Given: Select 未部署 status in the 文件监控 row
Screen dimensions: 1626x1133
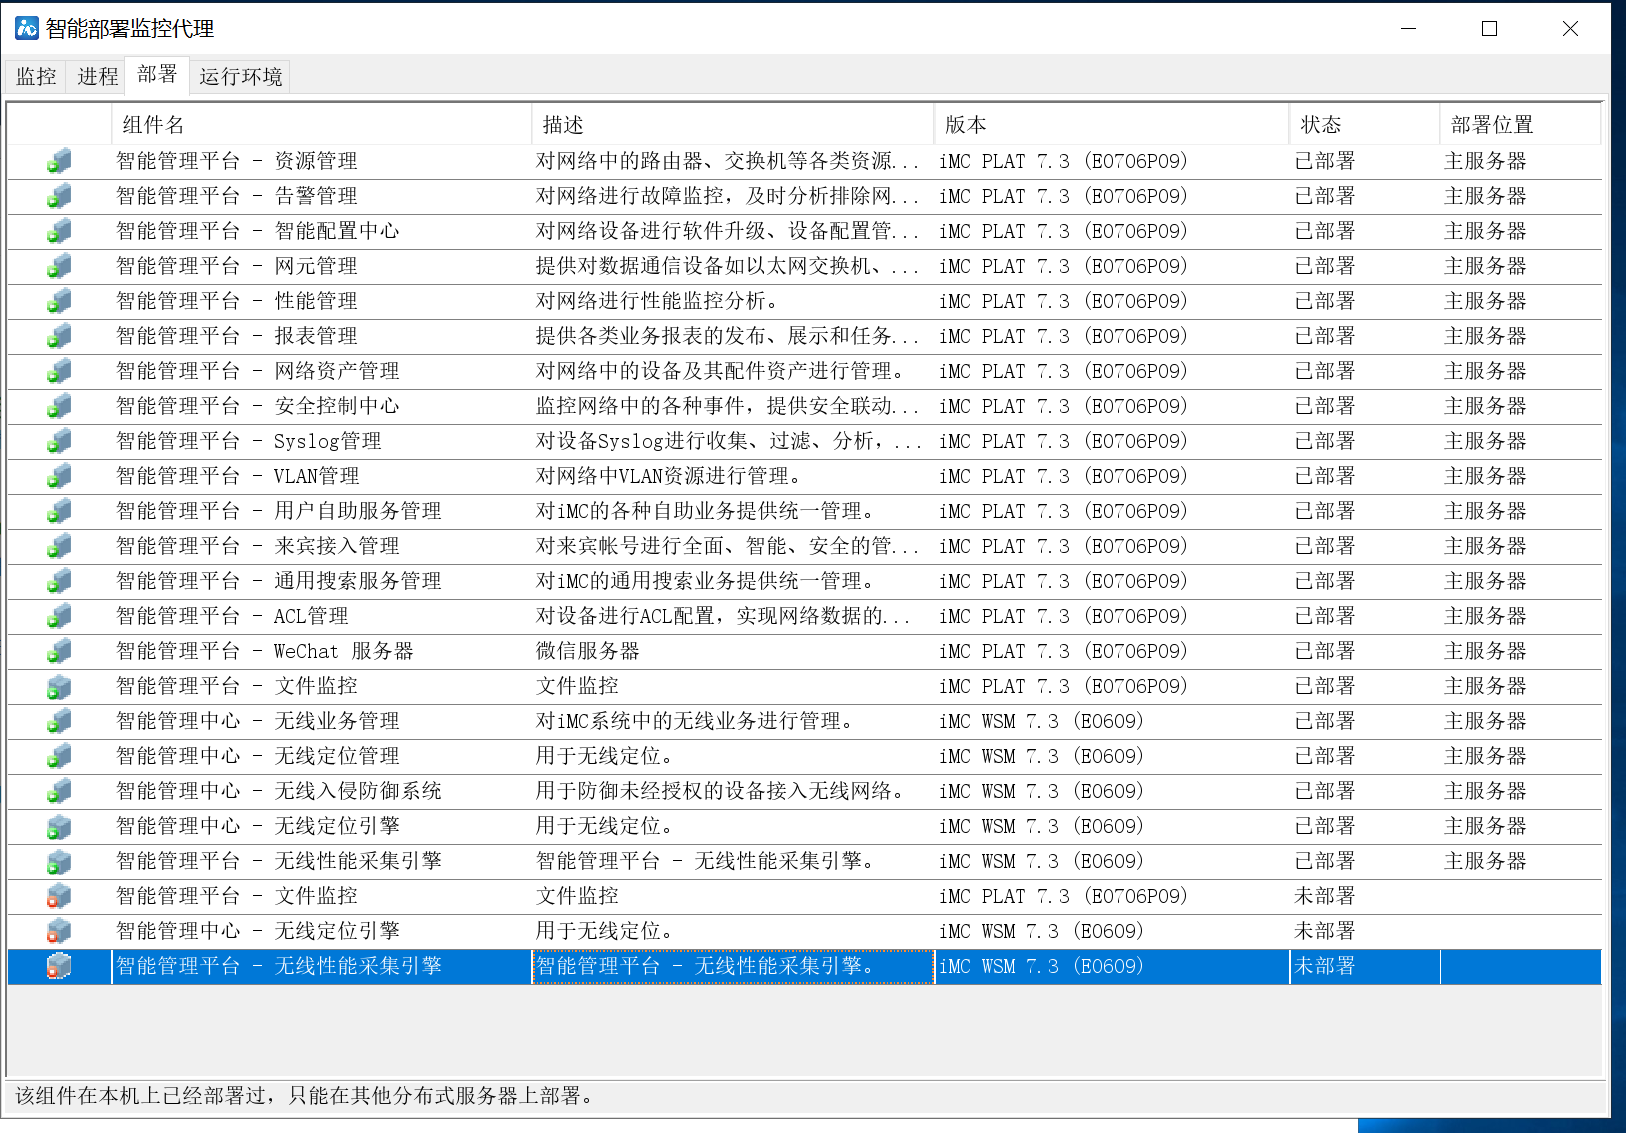Looking at the screenshot, I should (1325, 896).
